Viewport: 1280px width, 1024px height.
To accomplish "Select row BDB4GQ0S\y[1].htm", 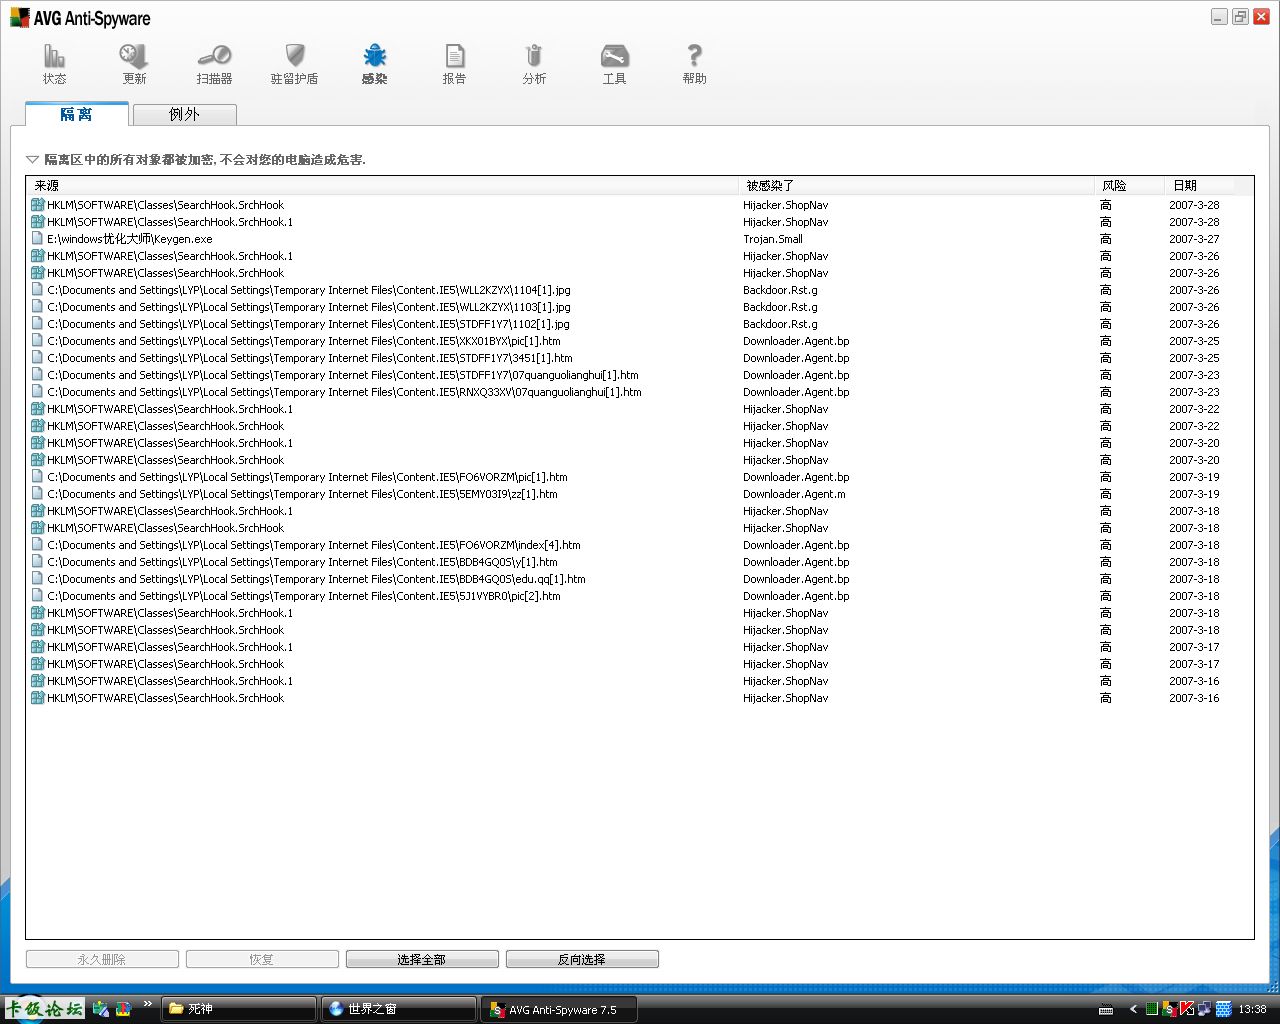I will (640, 562).
